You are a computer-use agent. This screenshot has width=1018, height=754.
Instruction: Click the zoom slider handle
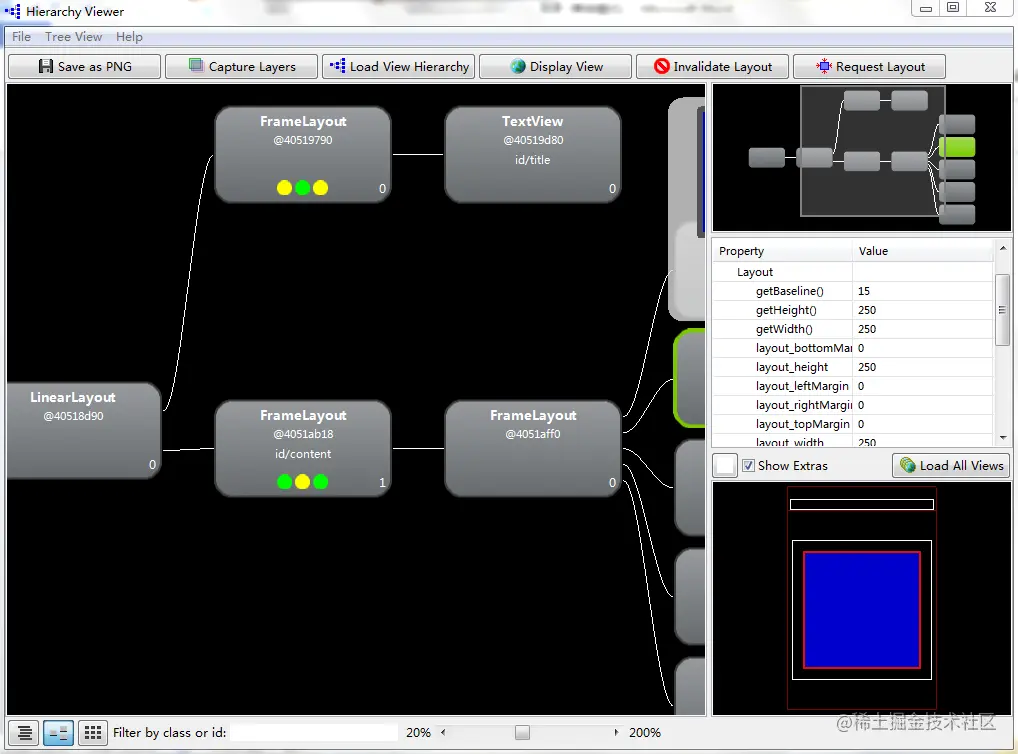(522, 733)
